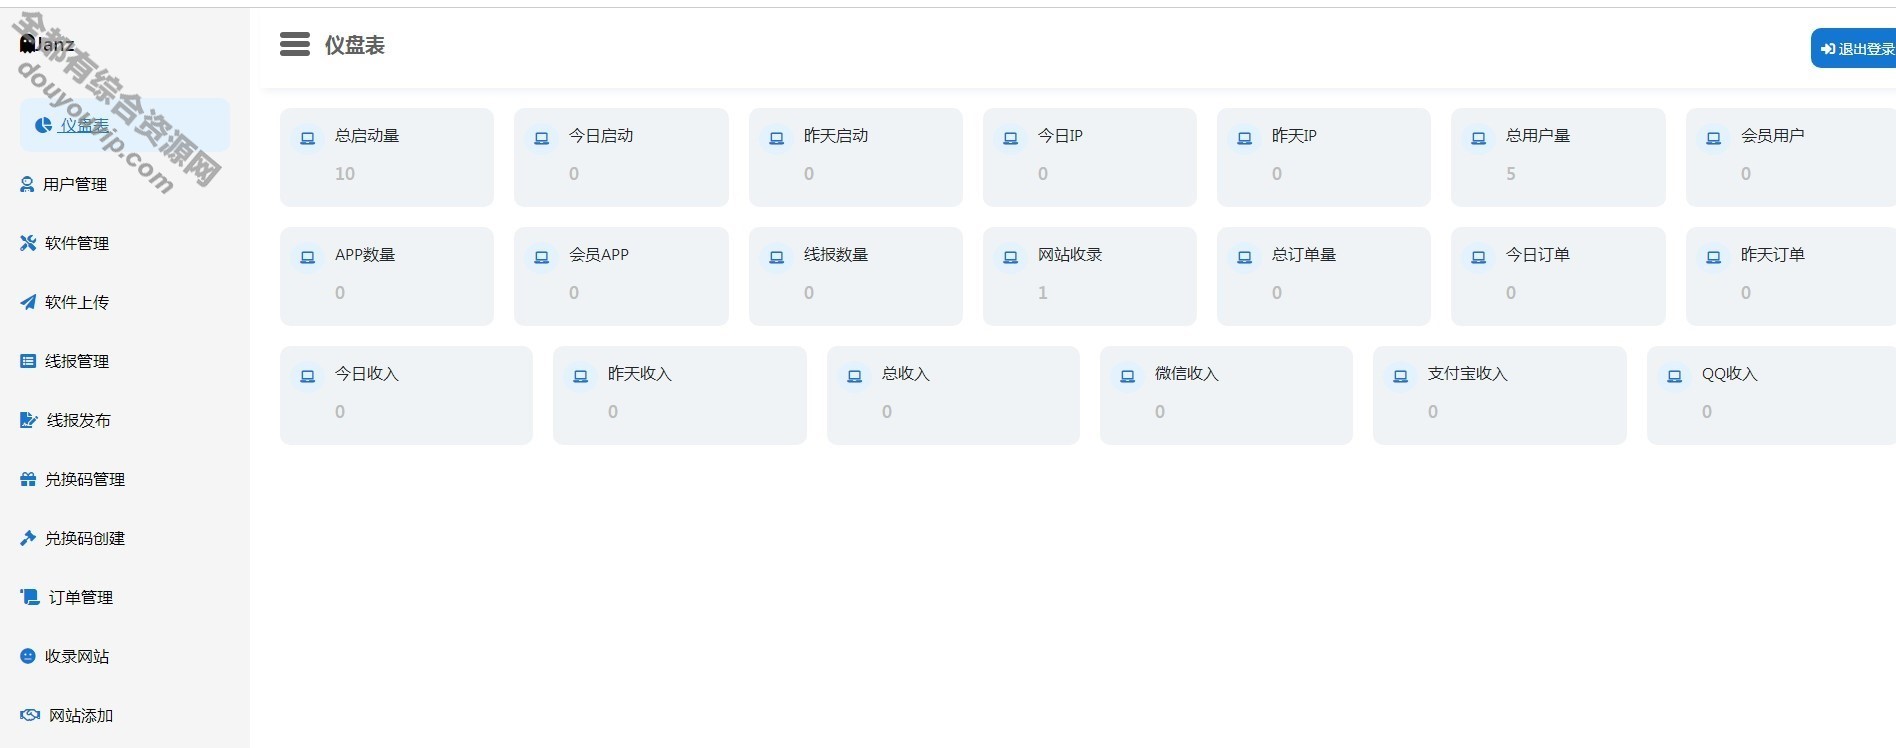
Task: Click the laptop icon on 线报数量 card
Action: (777, 257)
